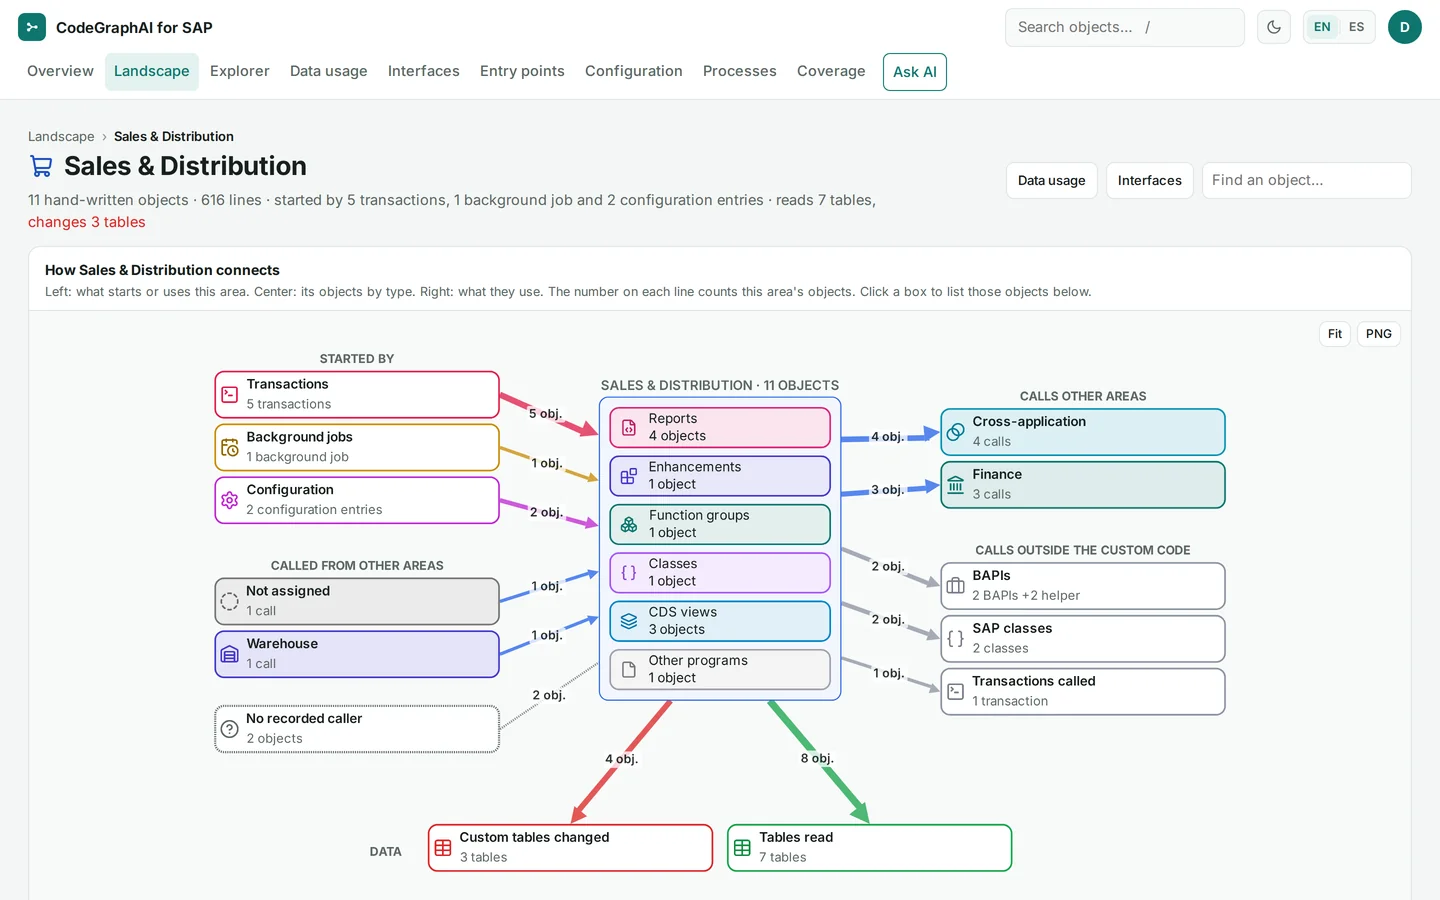This screenshot has width=1440, height=900.
Task: Switch language to EN
Action: [x=1322, y=27]
